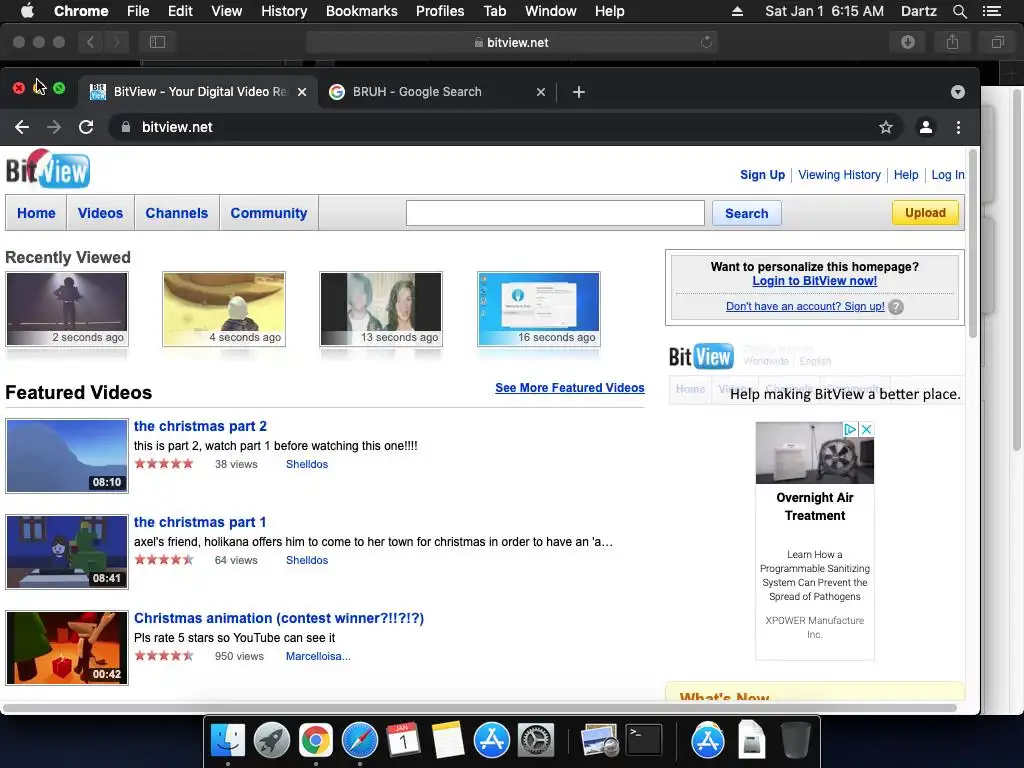Open System Preferences from the Dock
The width and height of the screenshot is (1024, 768).
pos(536,741)
